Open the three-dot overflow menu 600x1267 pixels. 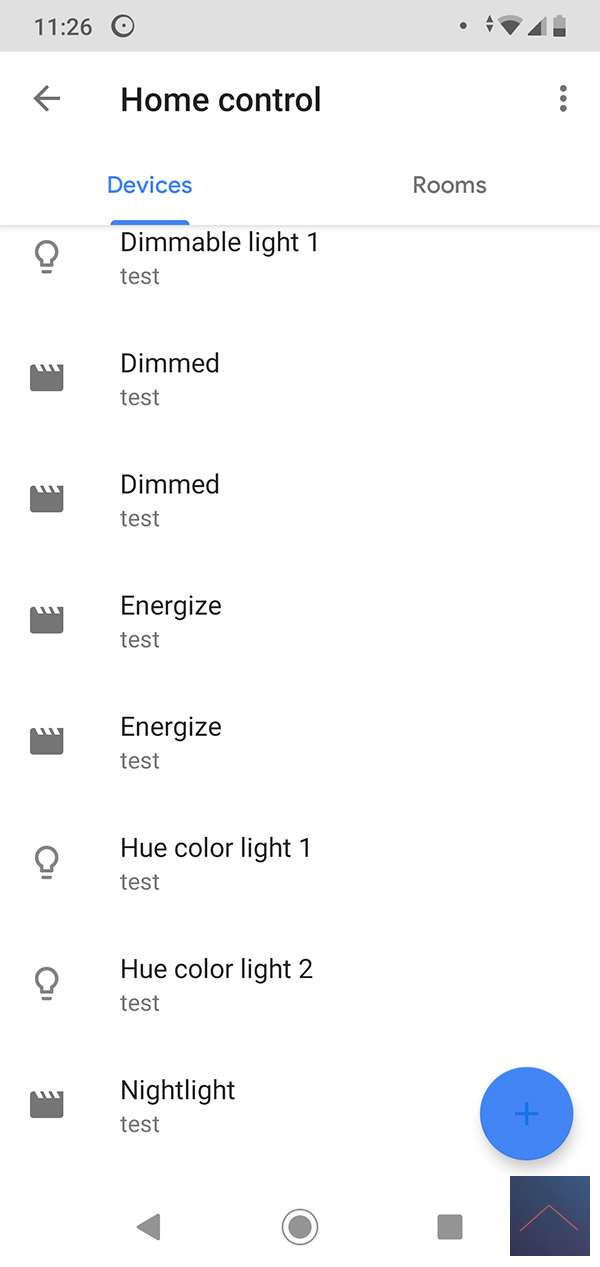(x=563, y=98)
